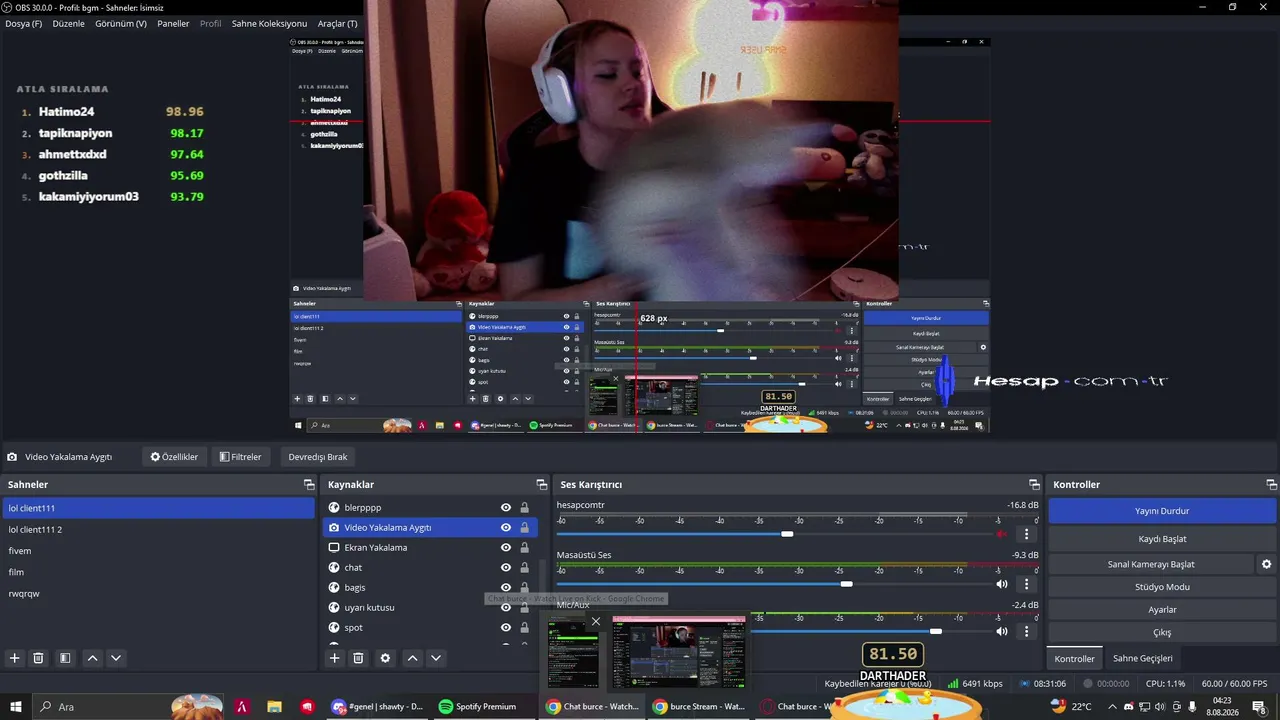Open the Araçlar (T) menu
This screenshot has height=720, width=1280.
coord(337,24)
